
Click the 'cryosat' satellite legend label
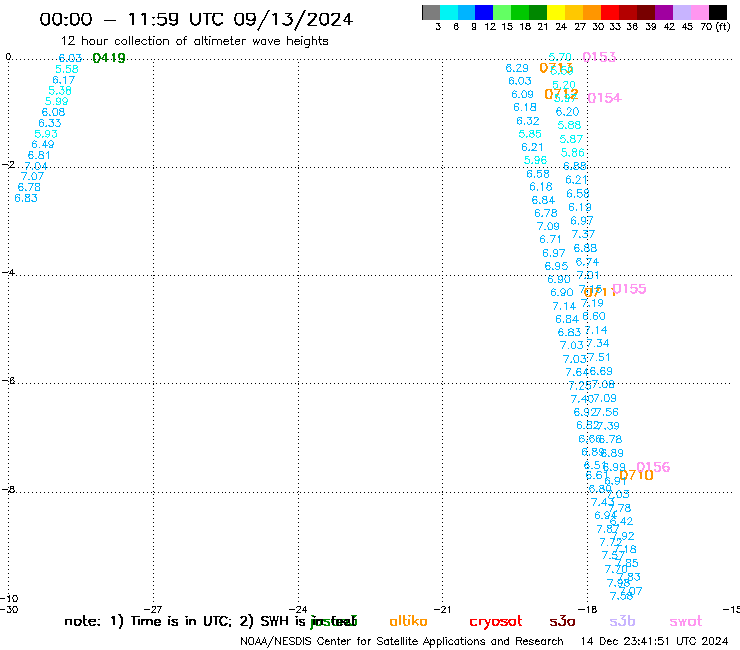coord(496,621)
